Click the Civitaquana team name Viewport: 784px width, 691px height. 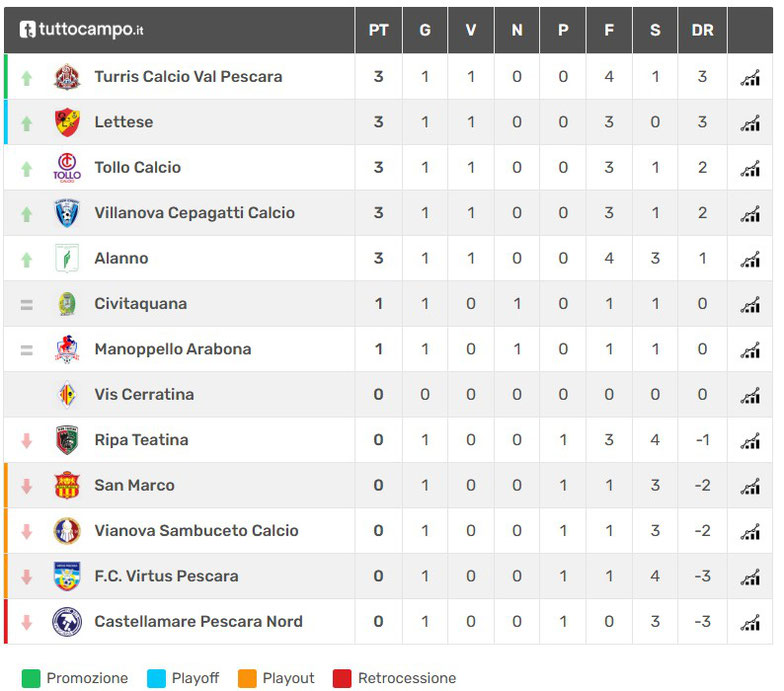pyautogui.click(x=140, y=304)
